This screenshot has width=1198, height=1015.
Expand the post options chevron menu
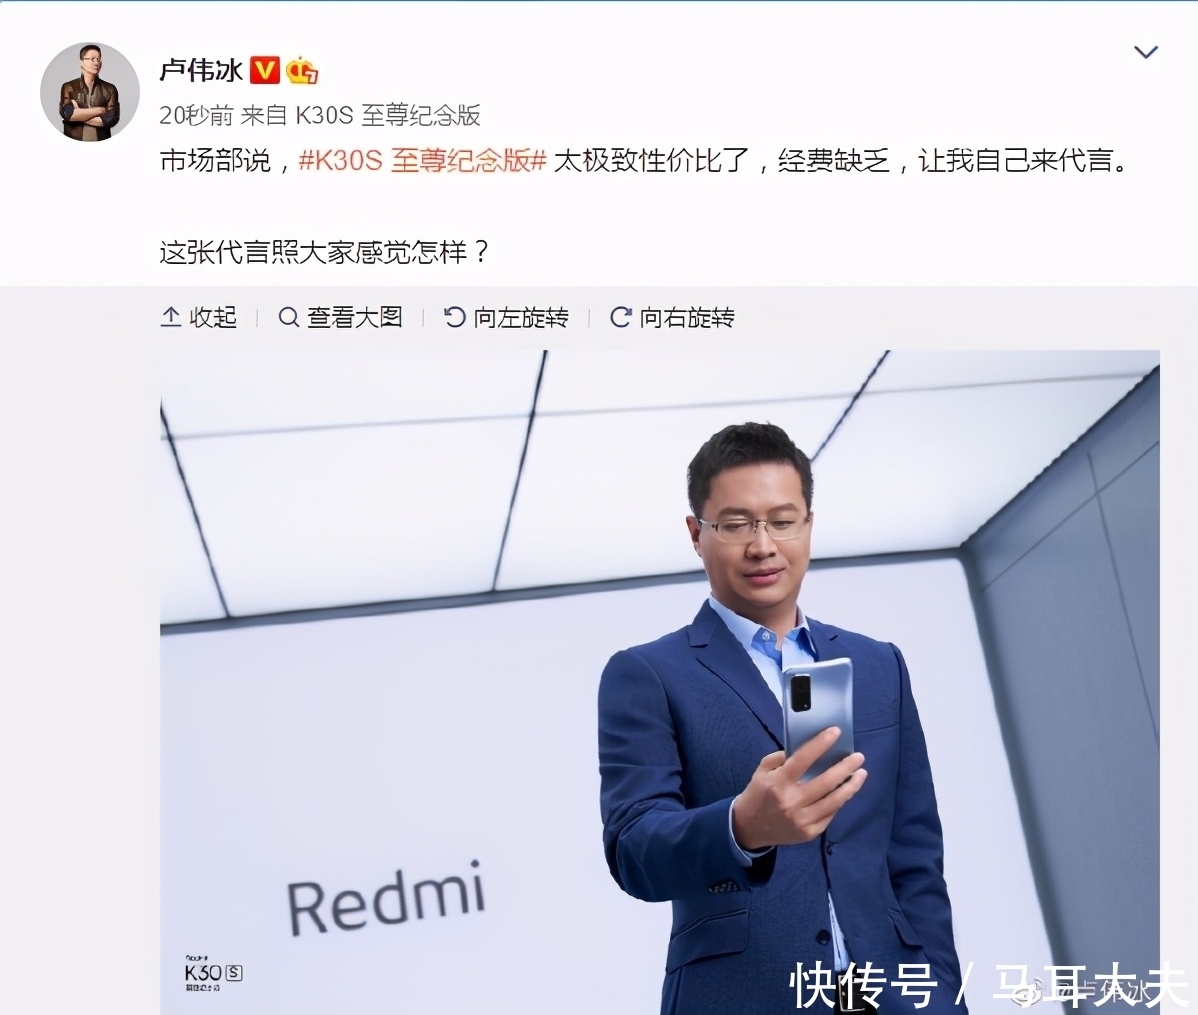[1145, 52]
